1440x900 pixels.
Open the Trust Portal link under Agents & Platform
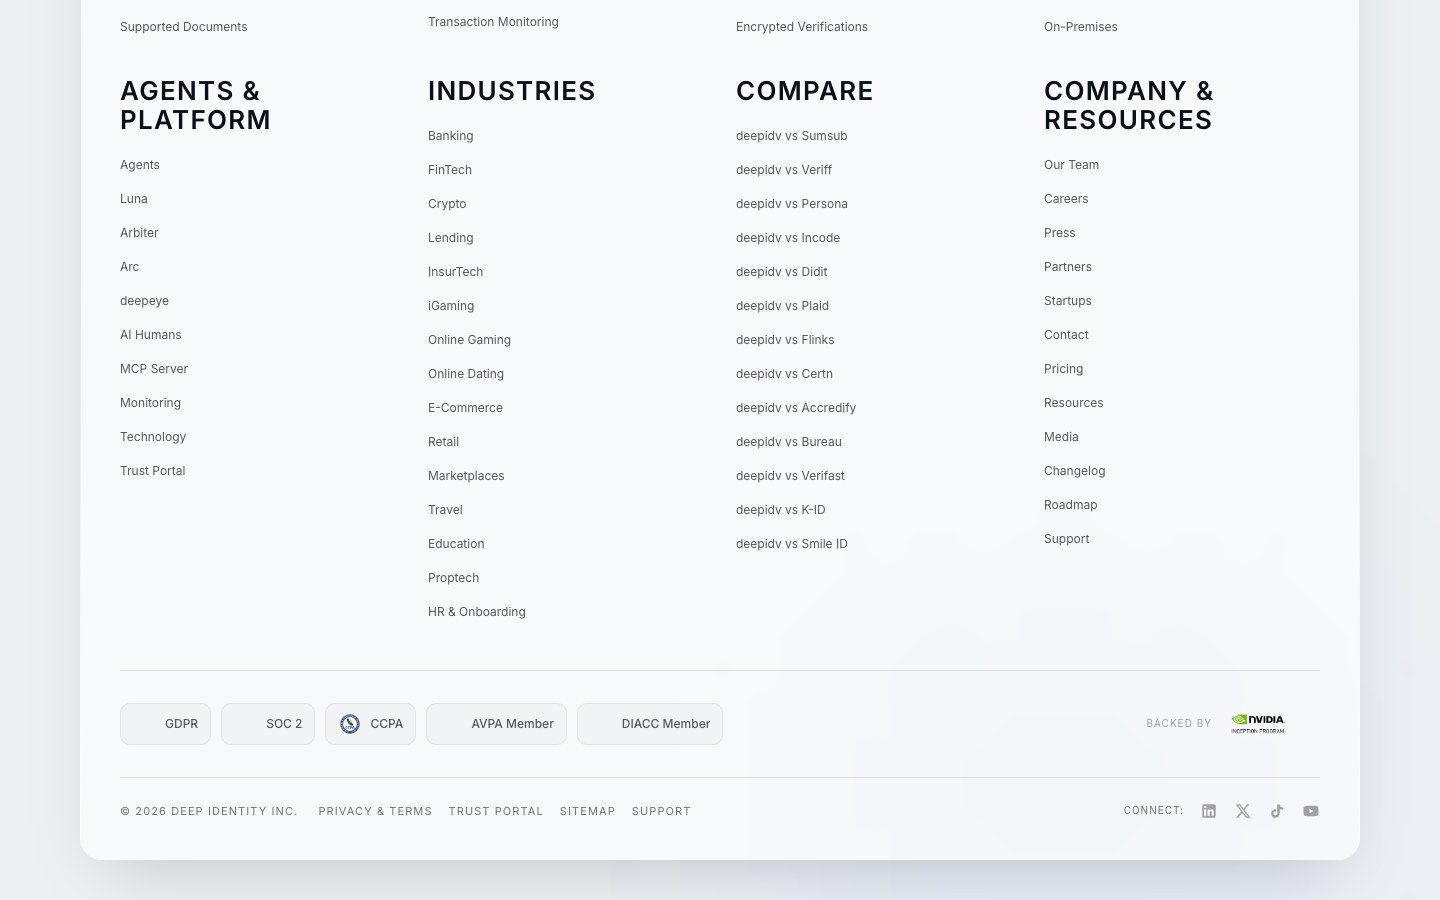point(152,471)
